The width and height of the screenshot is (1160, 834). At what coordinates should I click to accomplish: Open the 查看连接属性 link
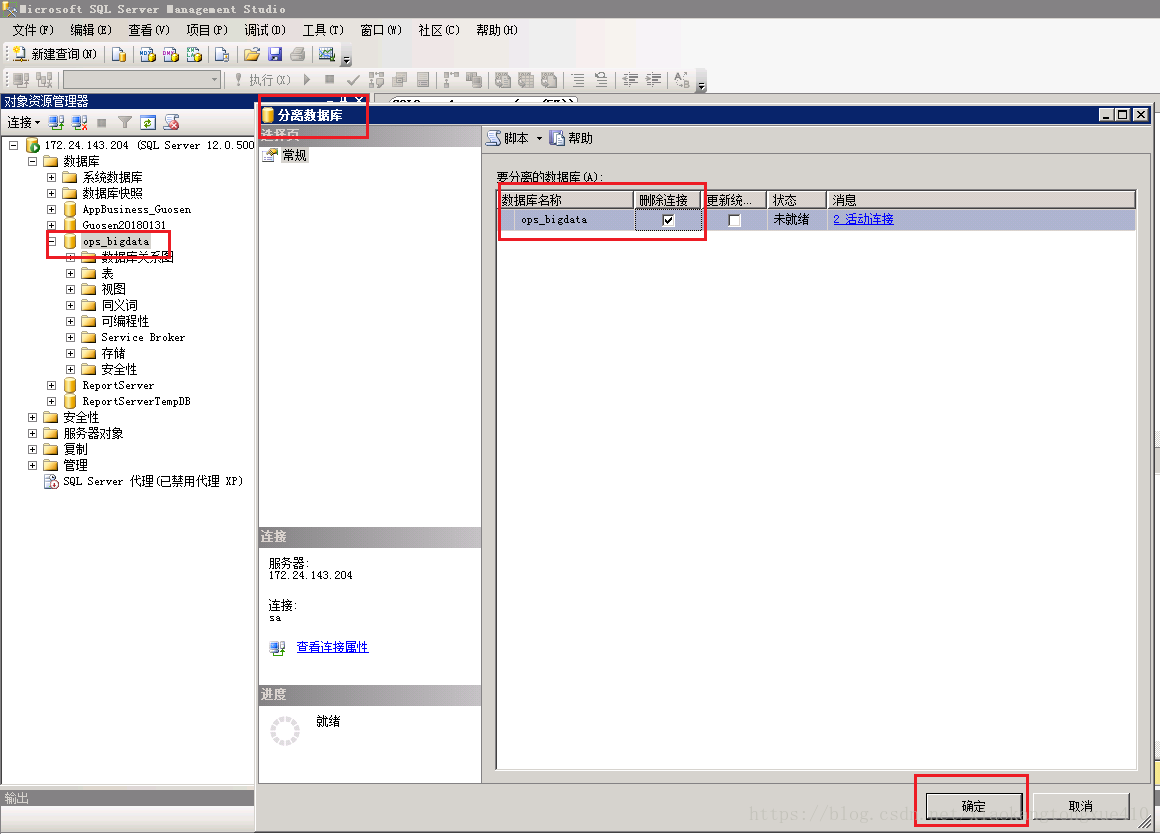click(332, 647)
